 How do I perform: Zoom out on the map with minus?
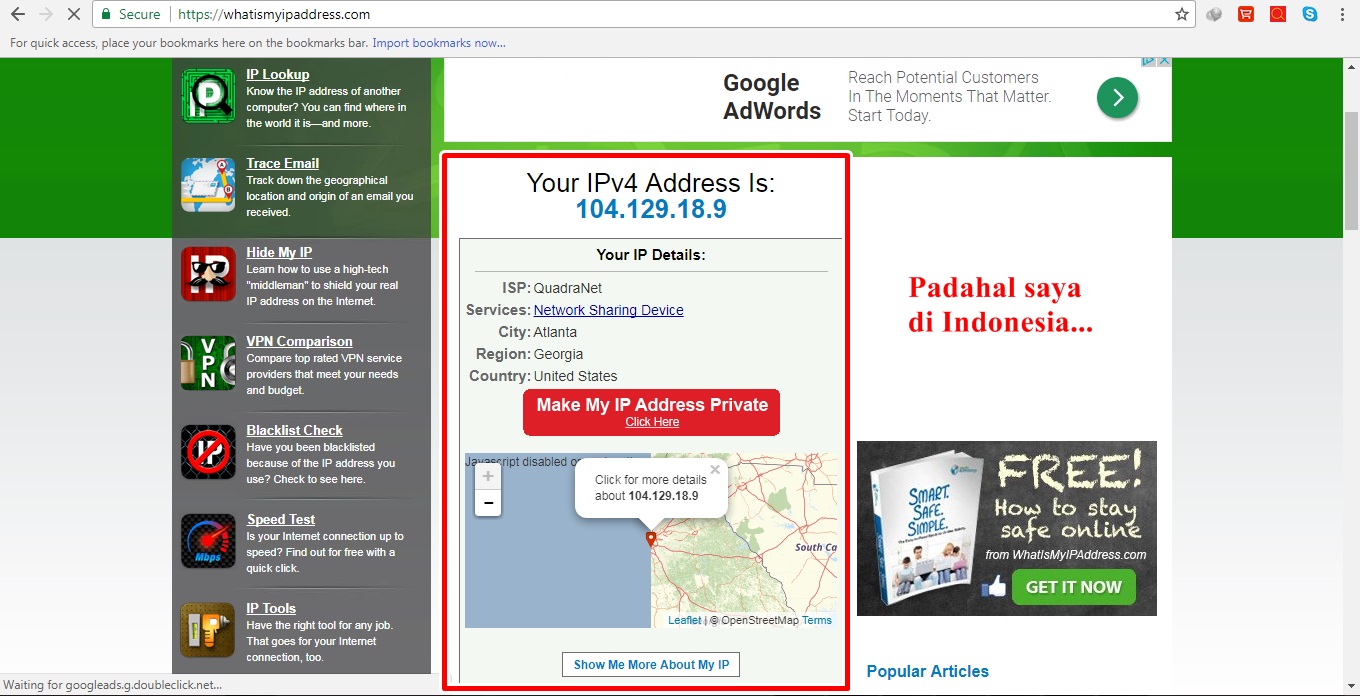pos(488,503)
